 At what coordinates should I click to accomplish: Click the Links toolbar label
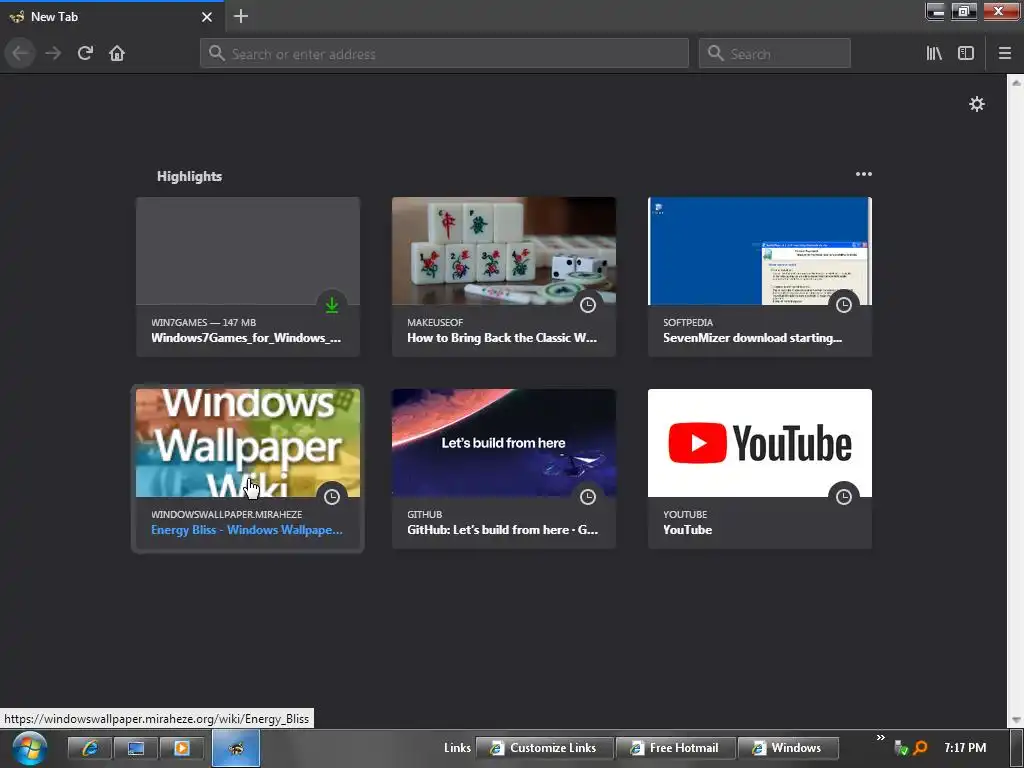click(457, 748)
